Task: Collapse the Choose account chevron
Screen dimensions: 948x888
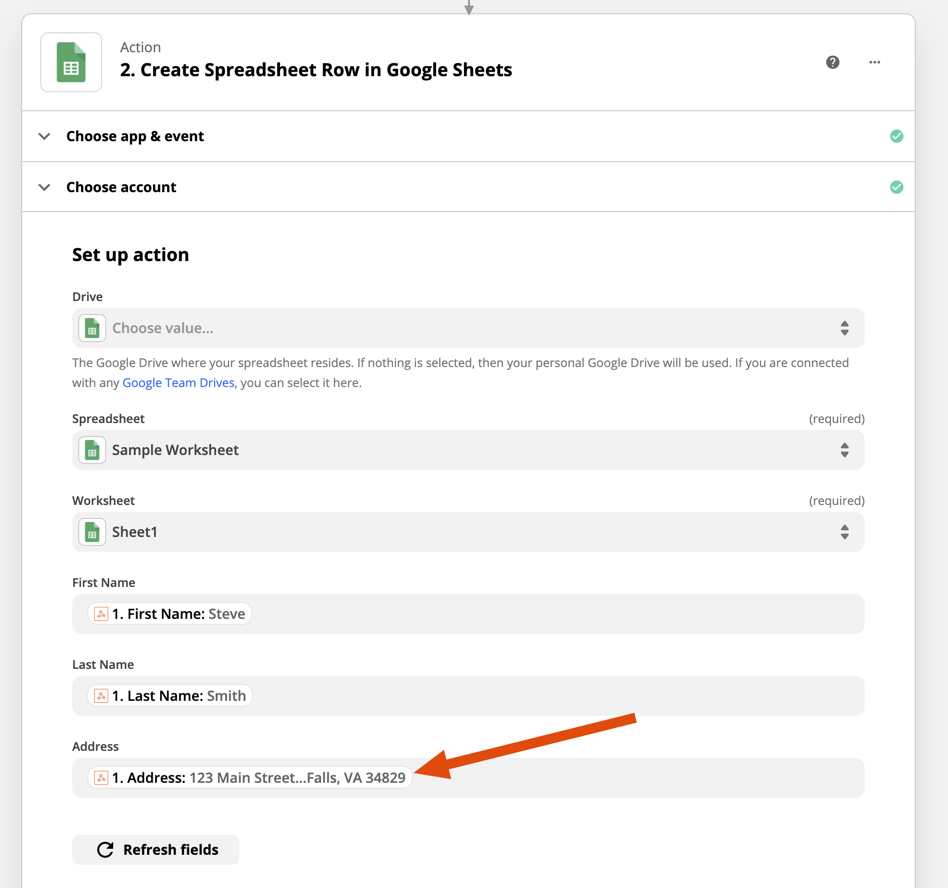Action: [x=44, y=187]
